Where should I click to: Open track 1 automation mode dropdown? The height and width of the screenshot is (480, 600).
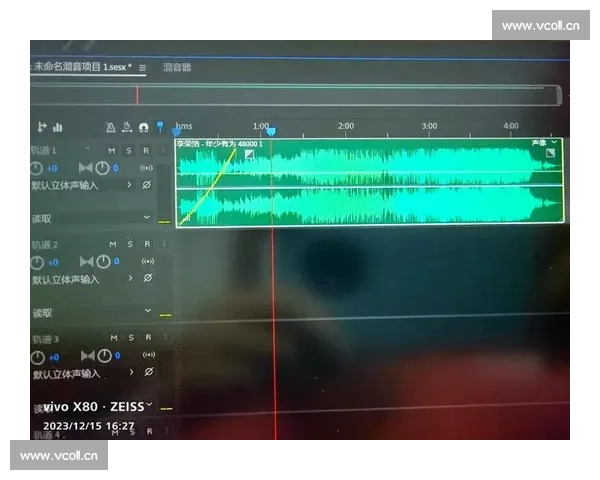pyautogui.click(x=147, y=217)
